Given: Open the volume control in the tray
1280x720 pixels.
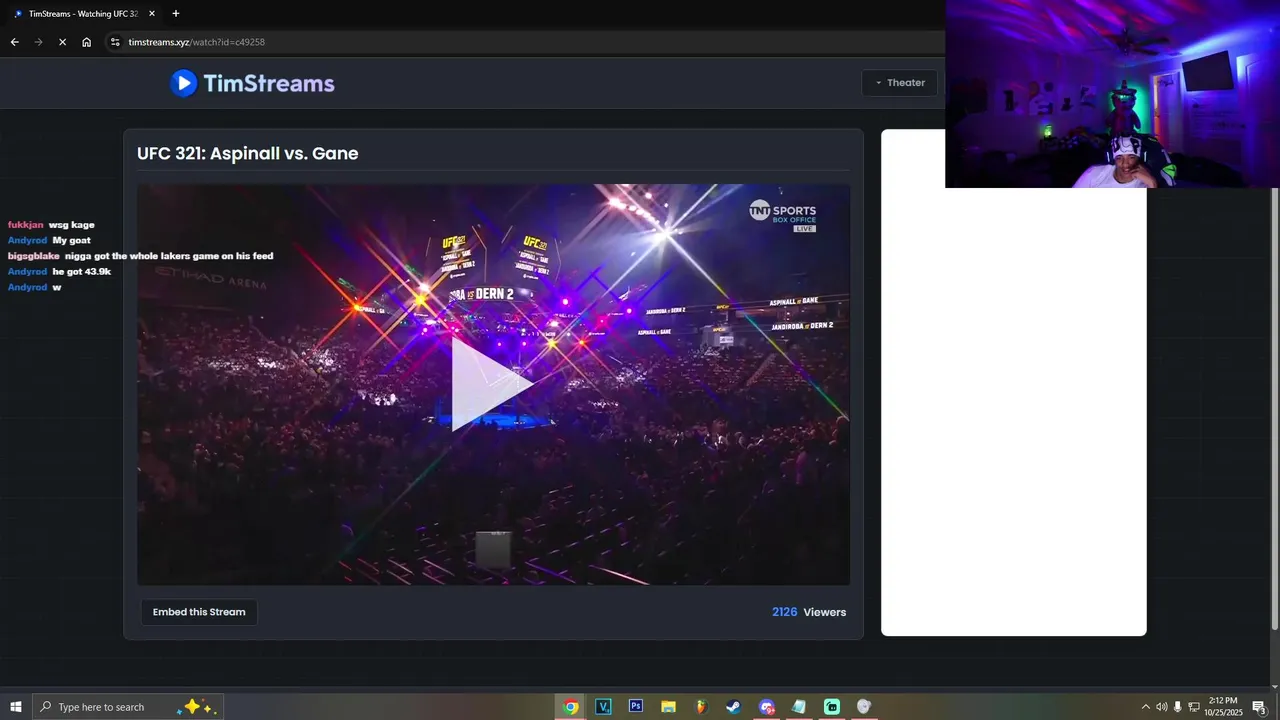Looking at the screenshot, I should (x=1162, y=707).
